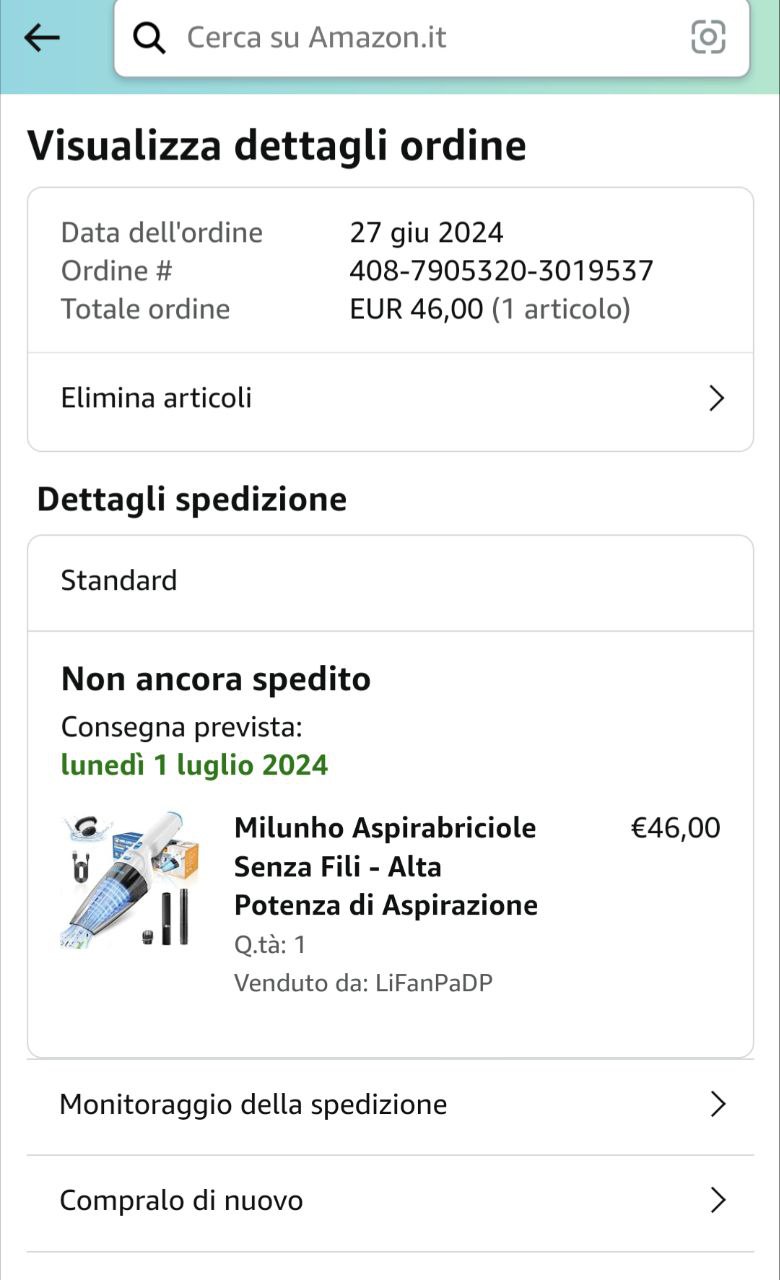Click the Visualizza dettagli ordine heading
This screenshot has width=780, height=1280.
coord(277,146)
